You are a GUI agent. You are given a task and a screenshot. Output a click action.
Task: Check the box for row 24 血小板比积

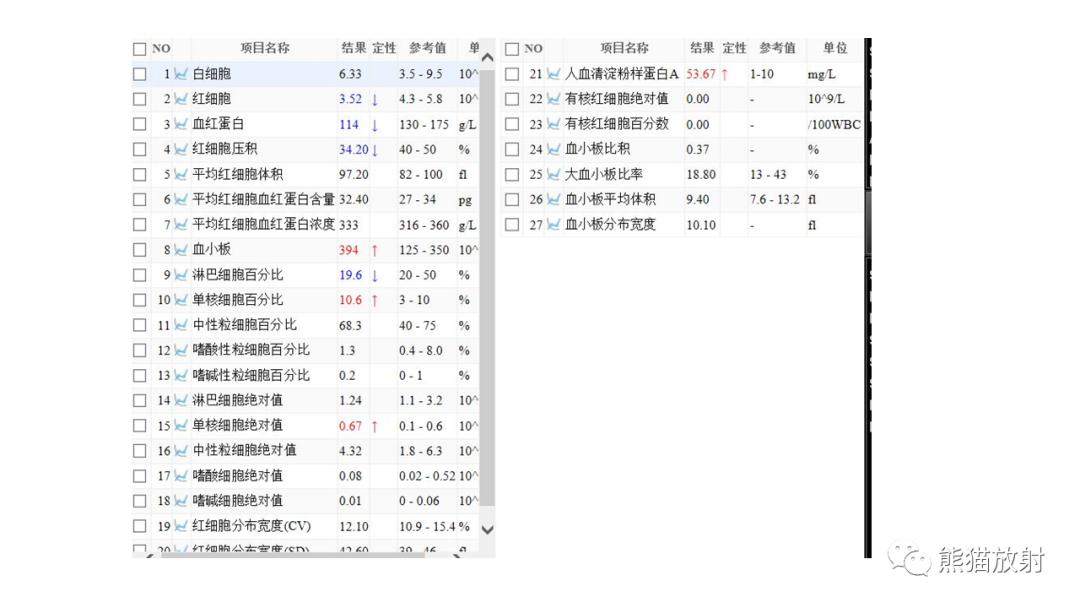click(x=512, y=149)
